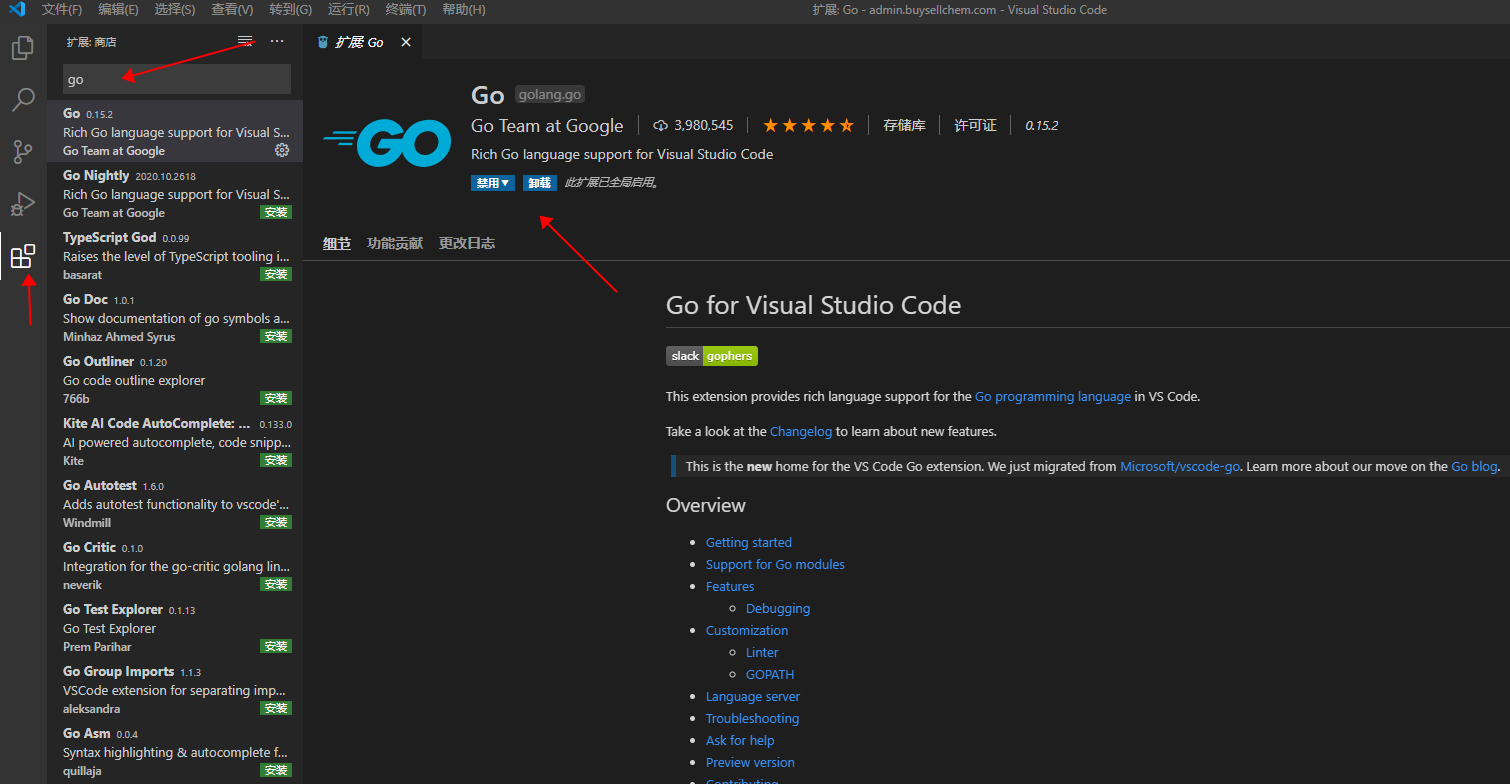The image size is (1510, 784).
Task: Open the Run and Debug view
Action: 22,204
